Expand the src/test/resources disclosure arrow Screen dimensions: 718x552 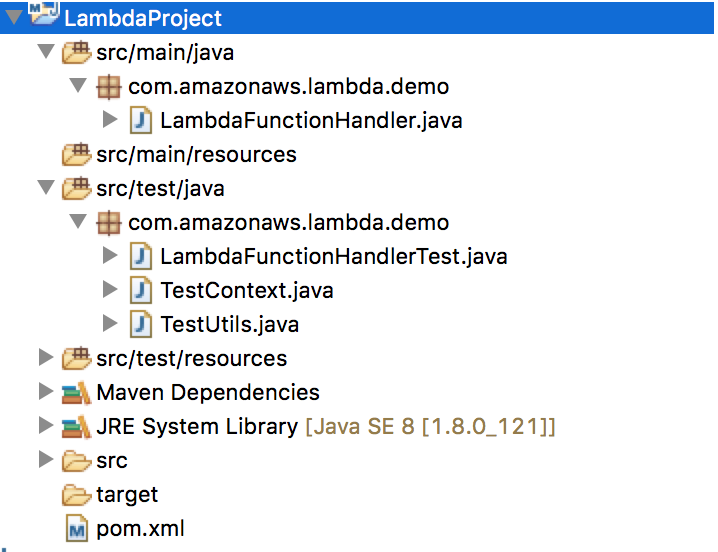point(45,358)
